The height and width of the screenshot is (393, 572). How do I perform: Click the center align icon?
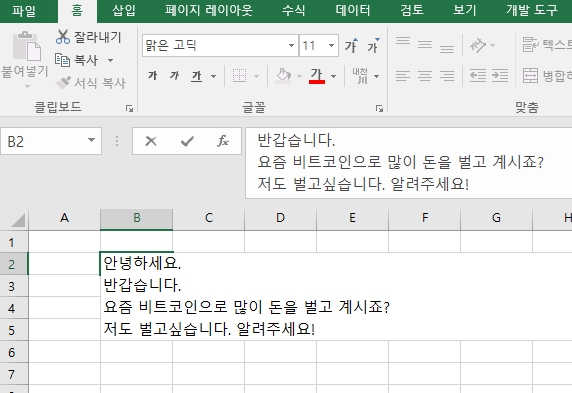point(425,76)
